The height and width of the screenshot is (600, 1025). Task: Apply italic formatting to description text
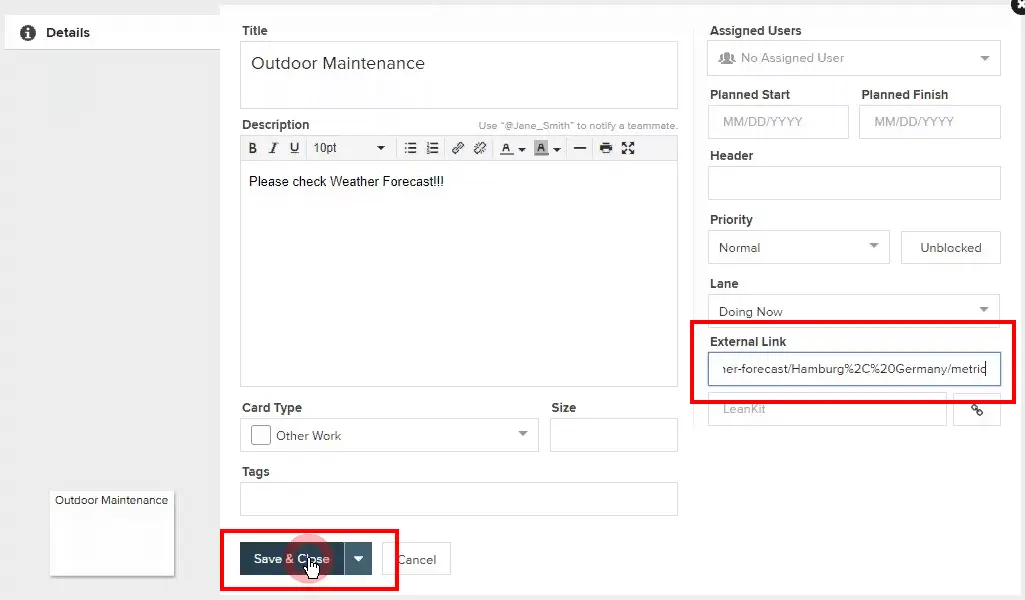pyautogui.click(x=273, y=148)
